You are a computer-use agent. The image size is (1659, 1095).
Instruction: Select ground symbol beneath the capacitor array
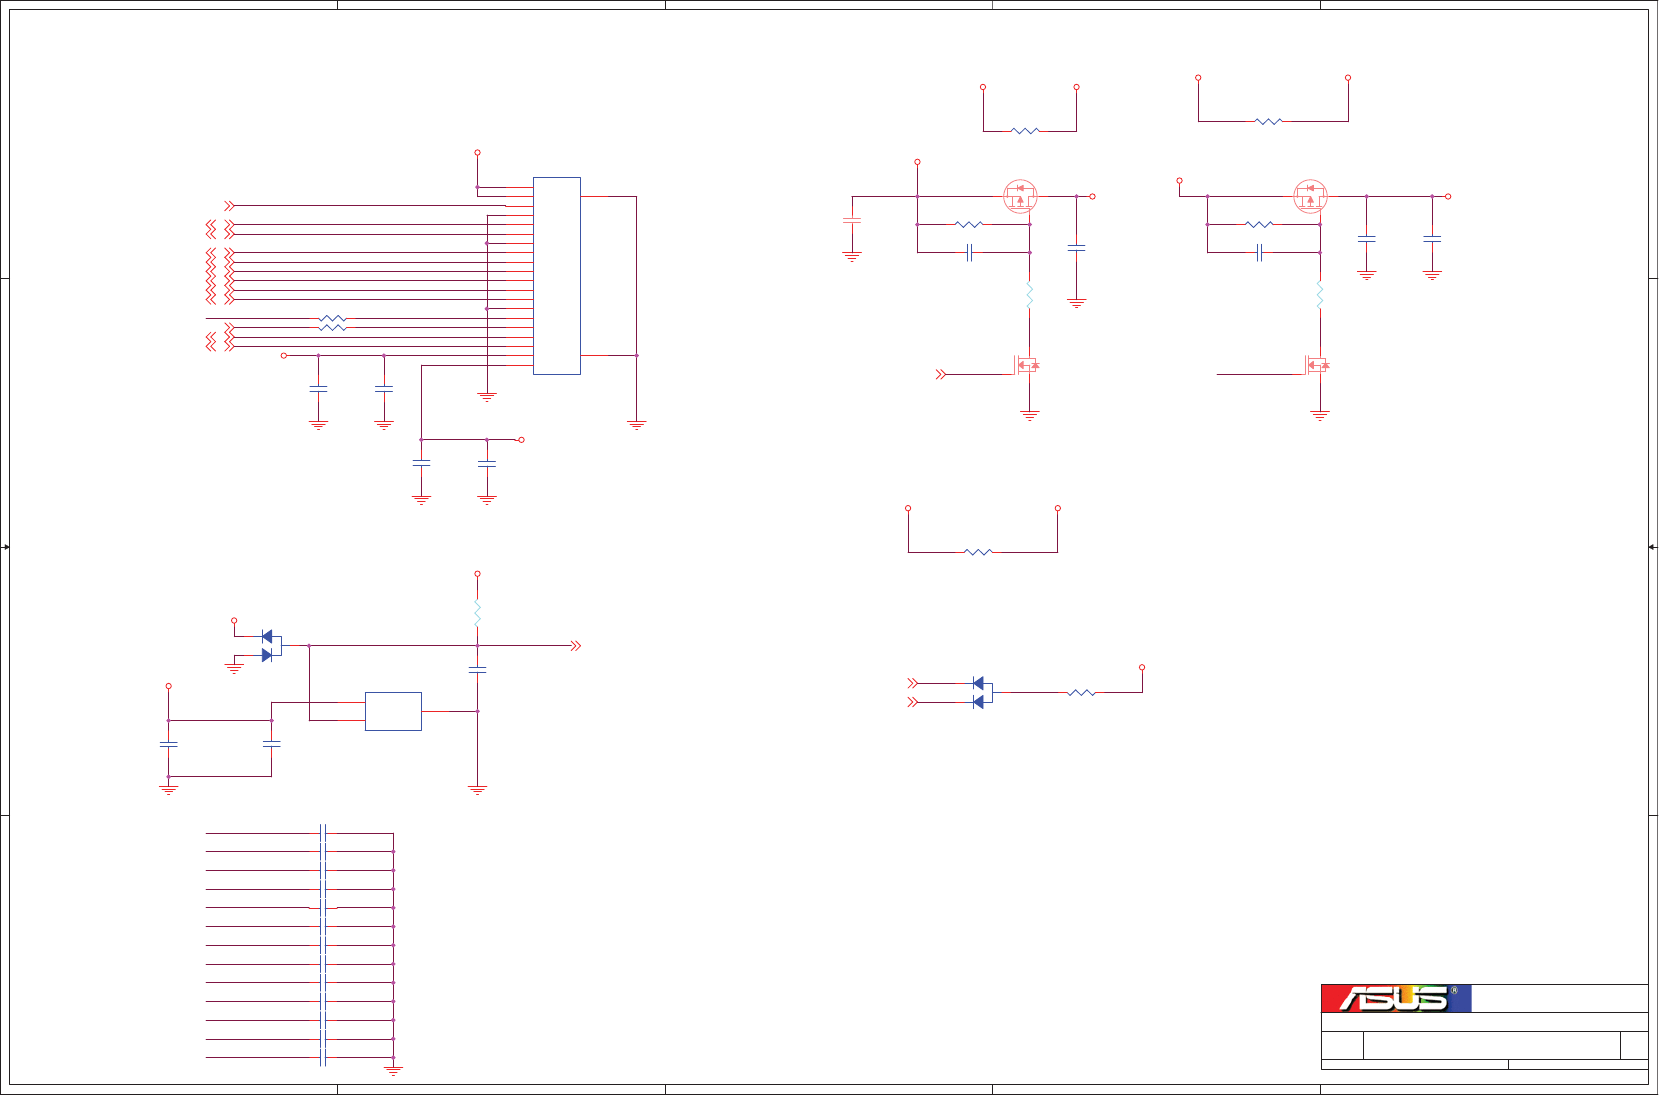(393, 1070)
